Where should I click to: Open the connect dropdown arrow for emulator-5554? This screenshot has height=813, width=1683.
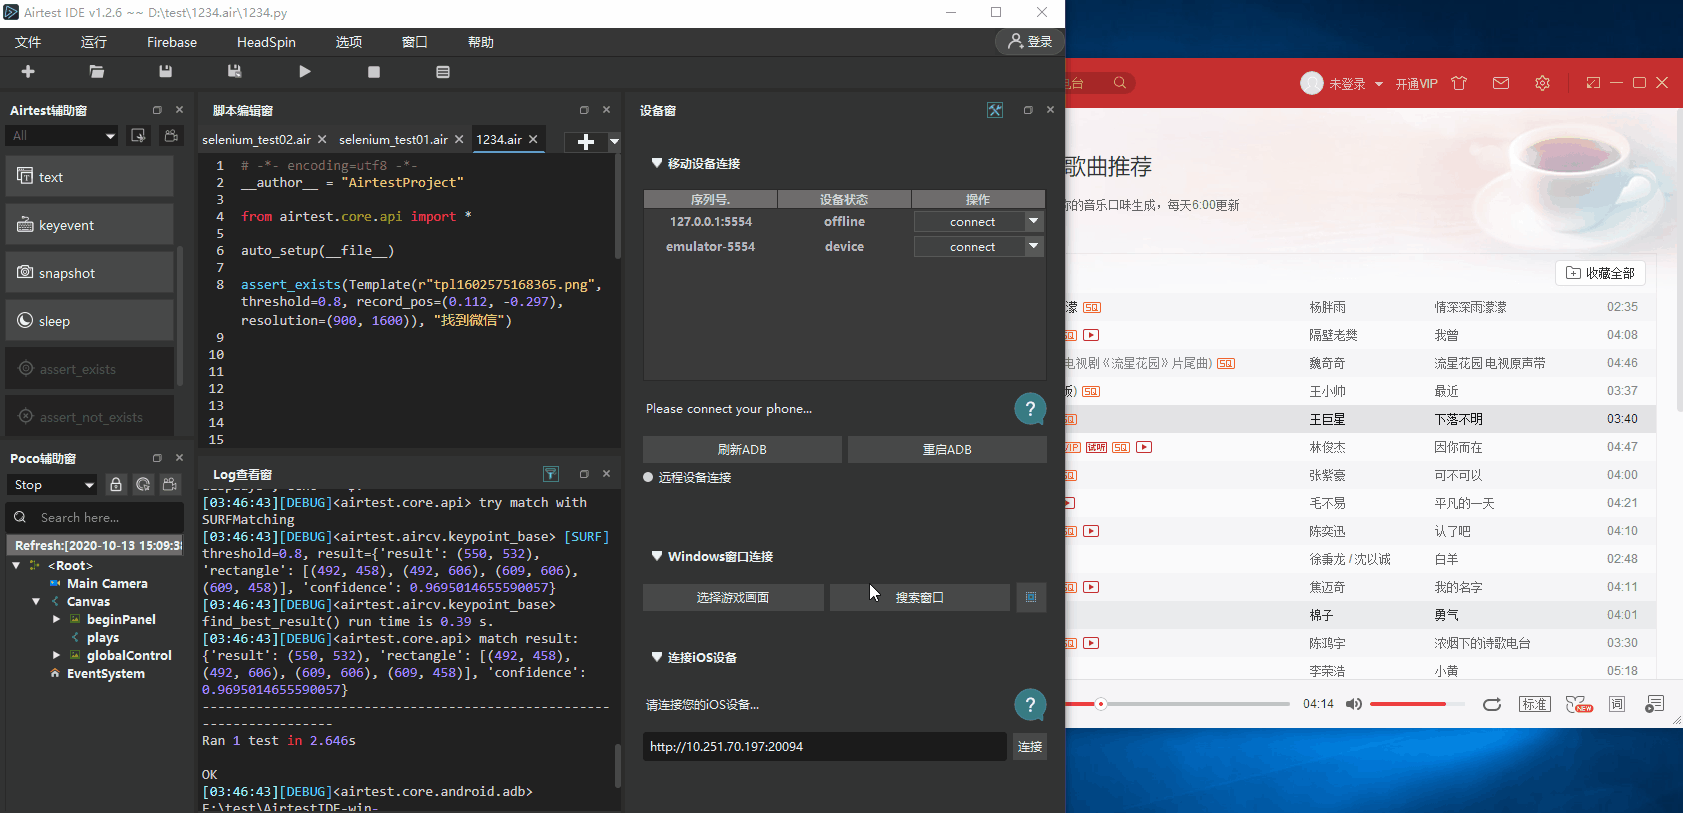1034,246
